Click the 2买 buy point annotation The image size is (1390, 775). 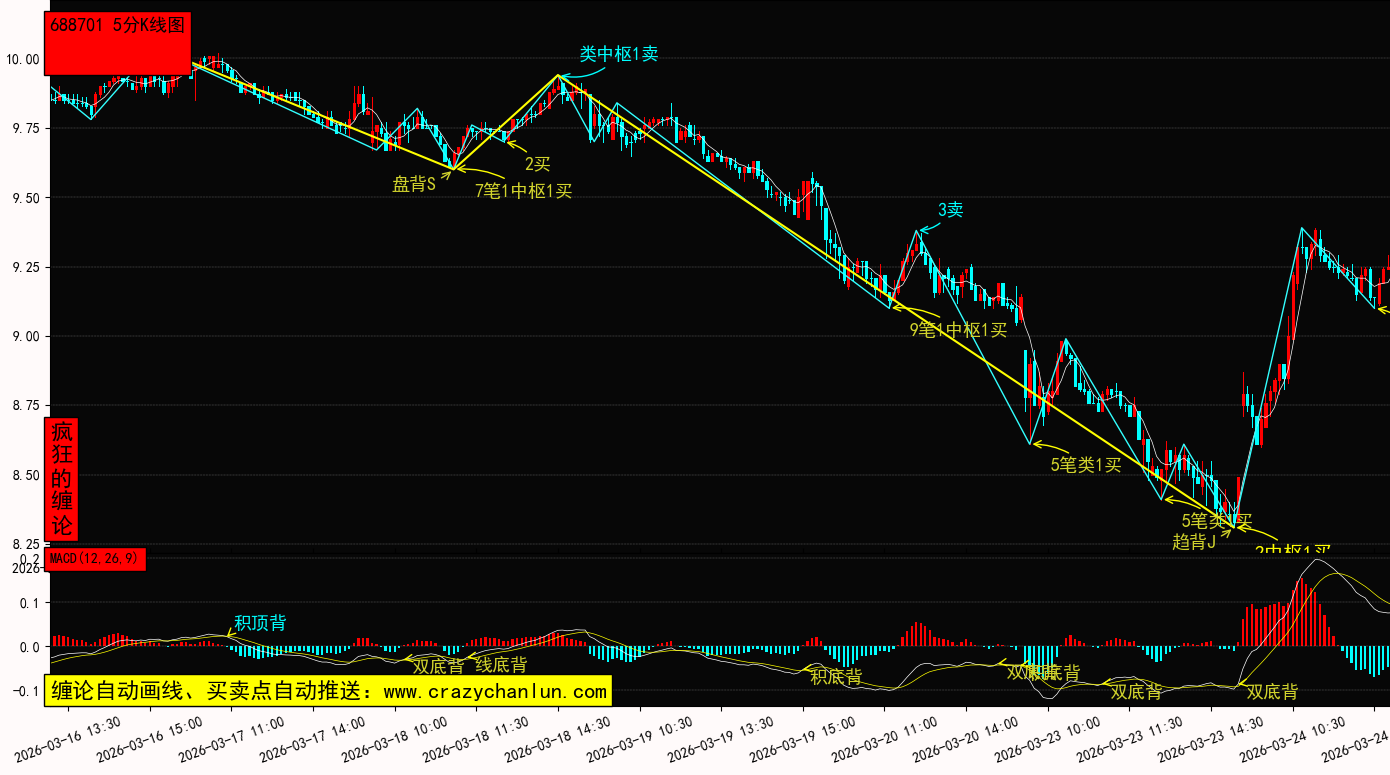(x=538, y=164)
